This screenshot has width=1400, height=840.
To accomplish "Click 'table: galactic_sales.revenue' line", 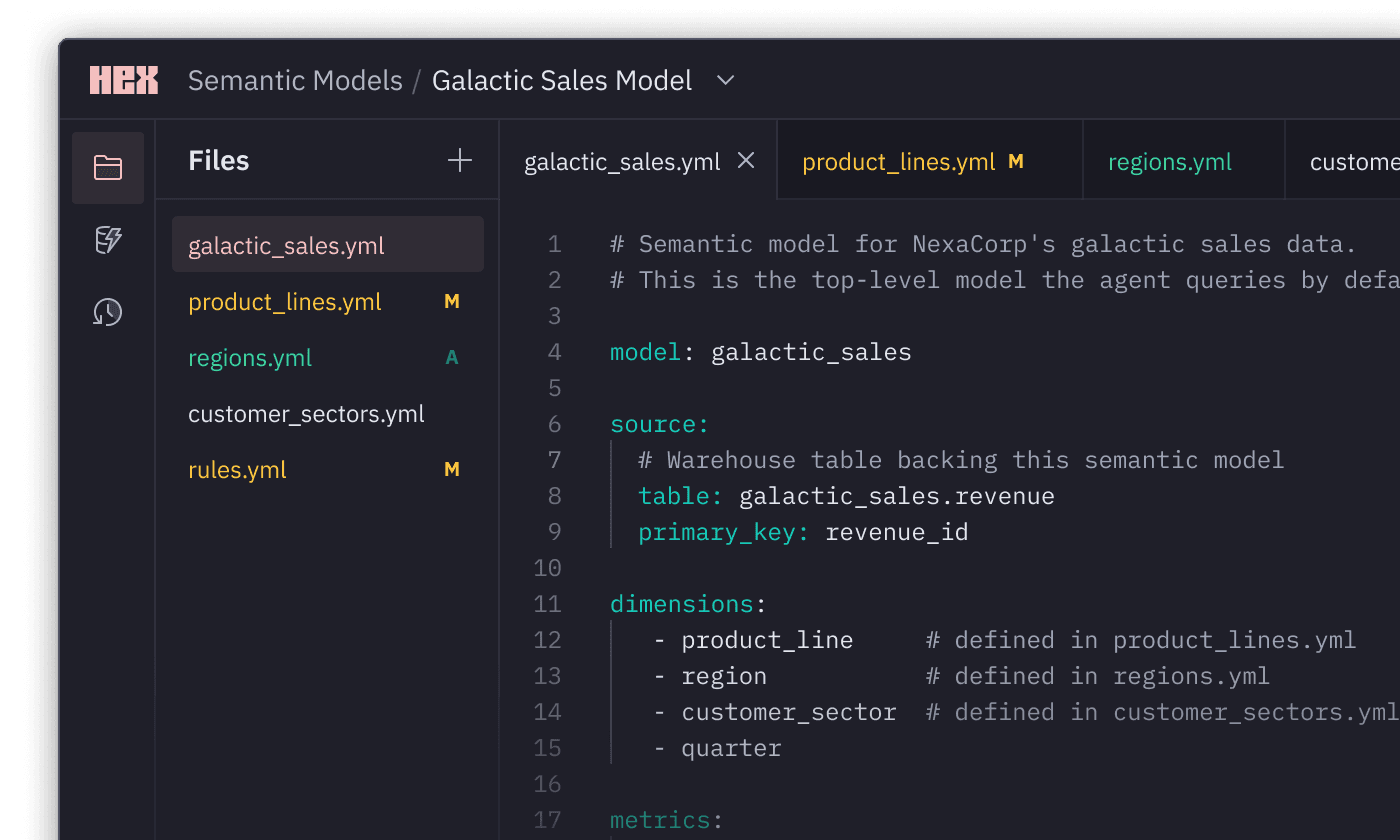I will [847, 496].
